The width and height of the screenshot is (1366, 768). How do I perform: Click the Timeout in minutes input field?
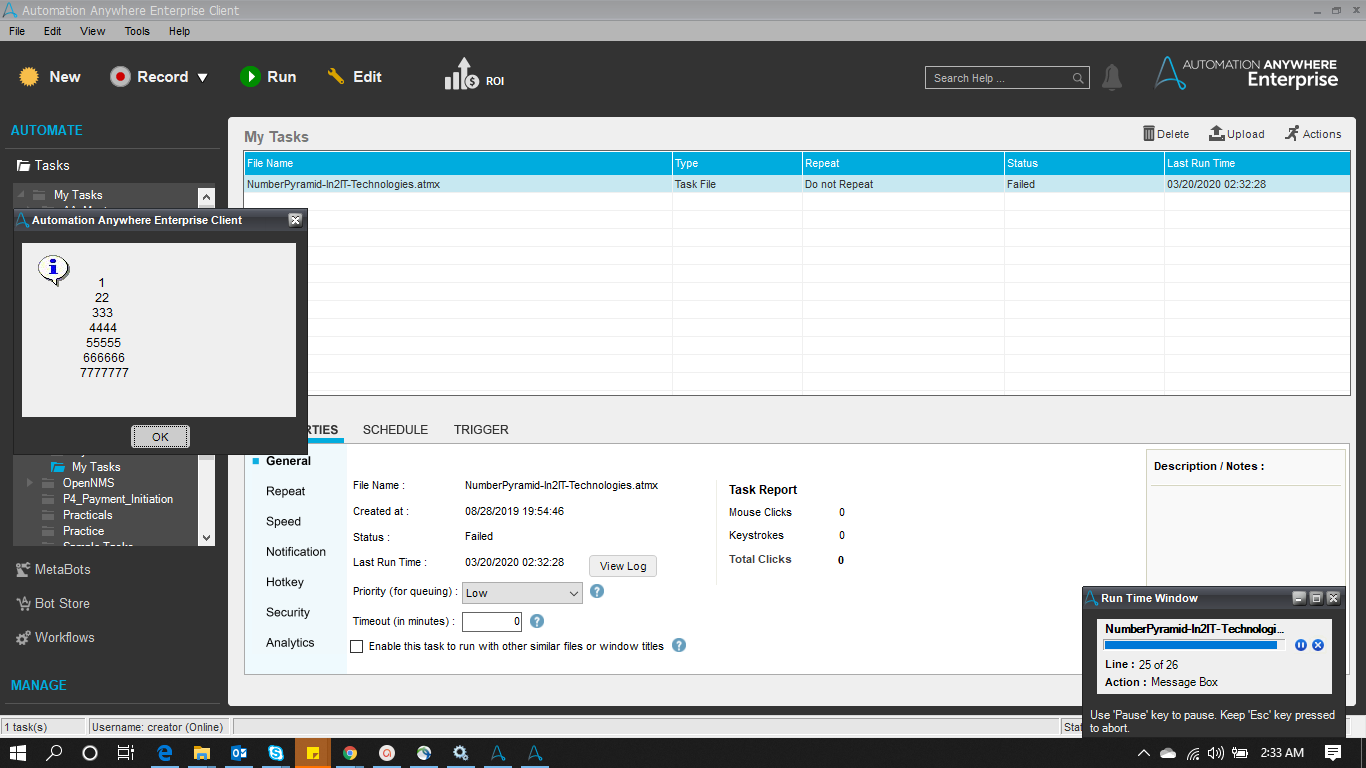(491, 622)
